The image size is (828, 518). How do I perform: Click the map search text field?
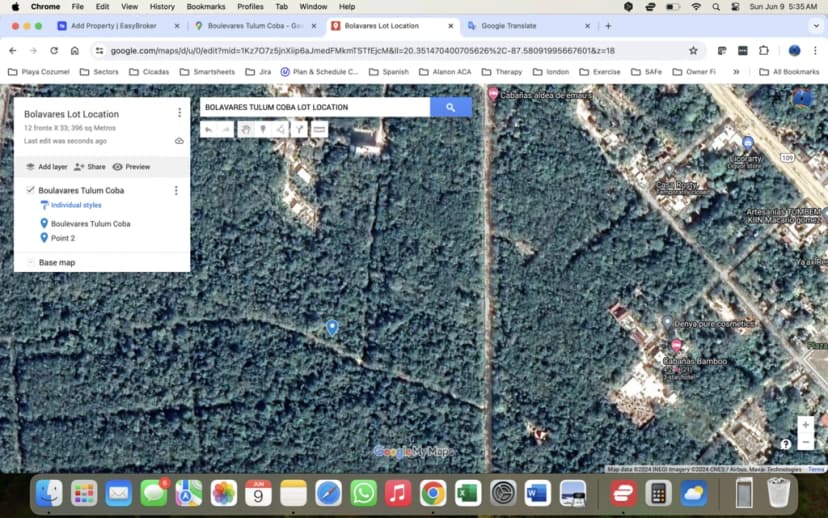pos(314,107)
